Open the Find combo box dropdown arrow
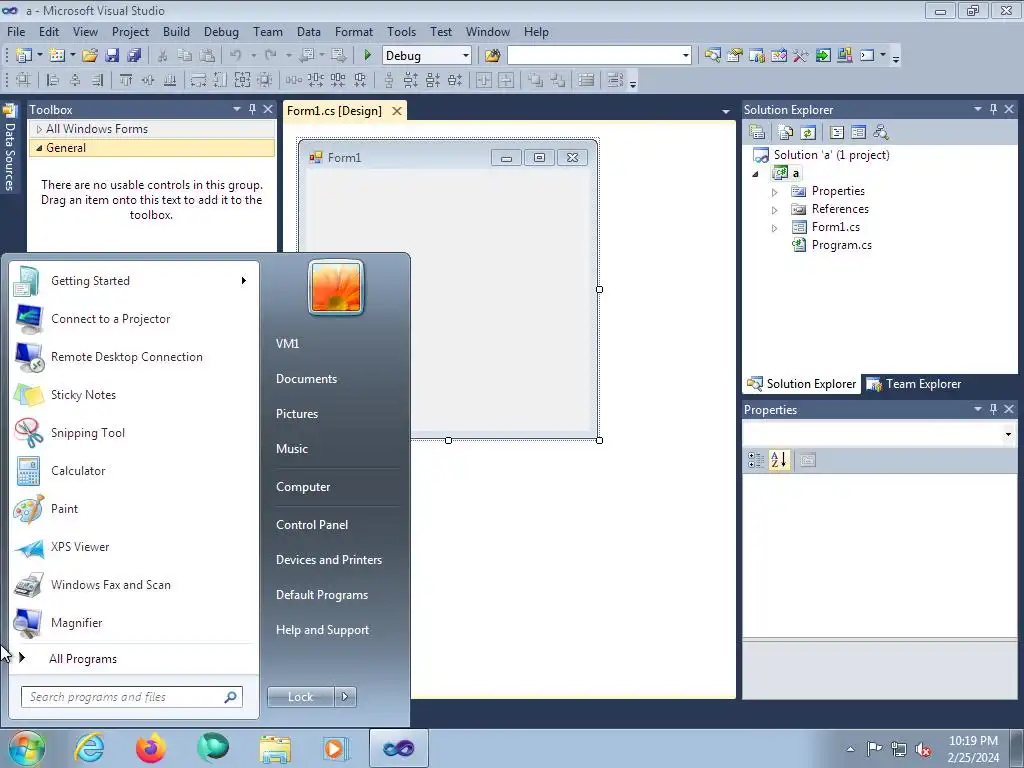The width and height of the screenshot is (1024, 768). pos(685,56)
